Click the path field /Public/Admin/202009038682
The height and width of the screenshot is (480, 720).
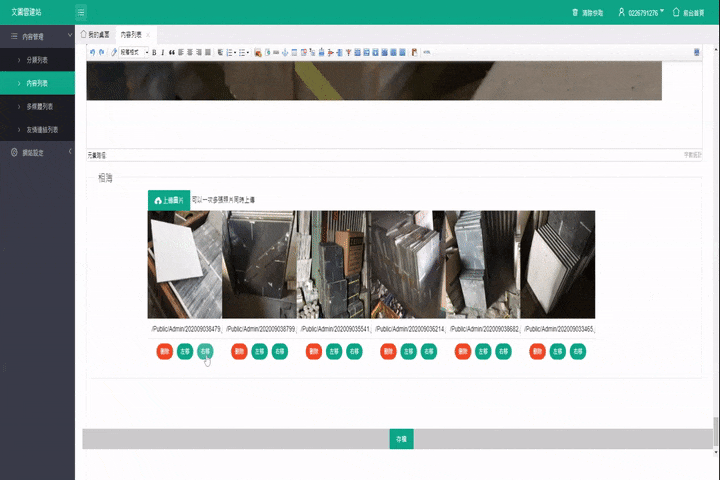(x=484, y=329)
